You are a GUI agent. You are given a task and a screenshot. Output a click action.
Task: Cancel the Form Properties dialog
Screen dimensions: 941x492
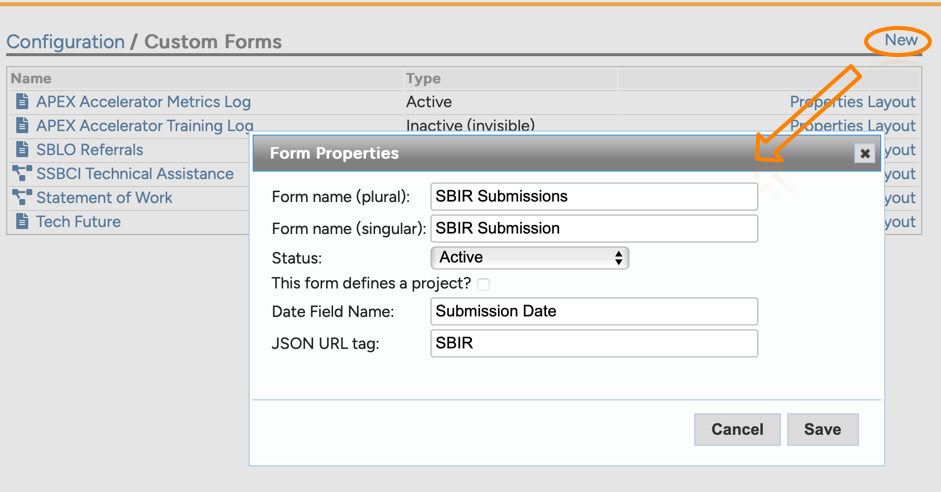tap(737, 429)
